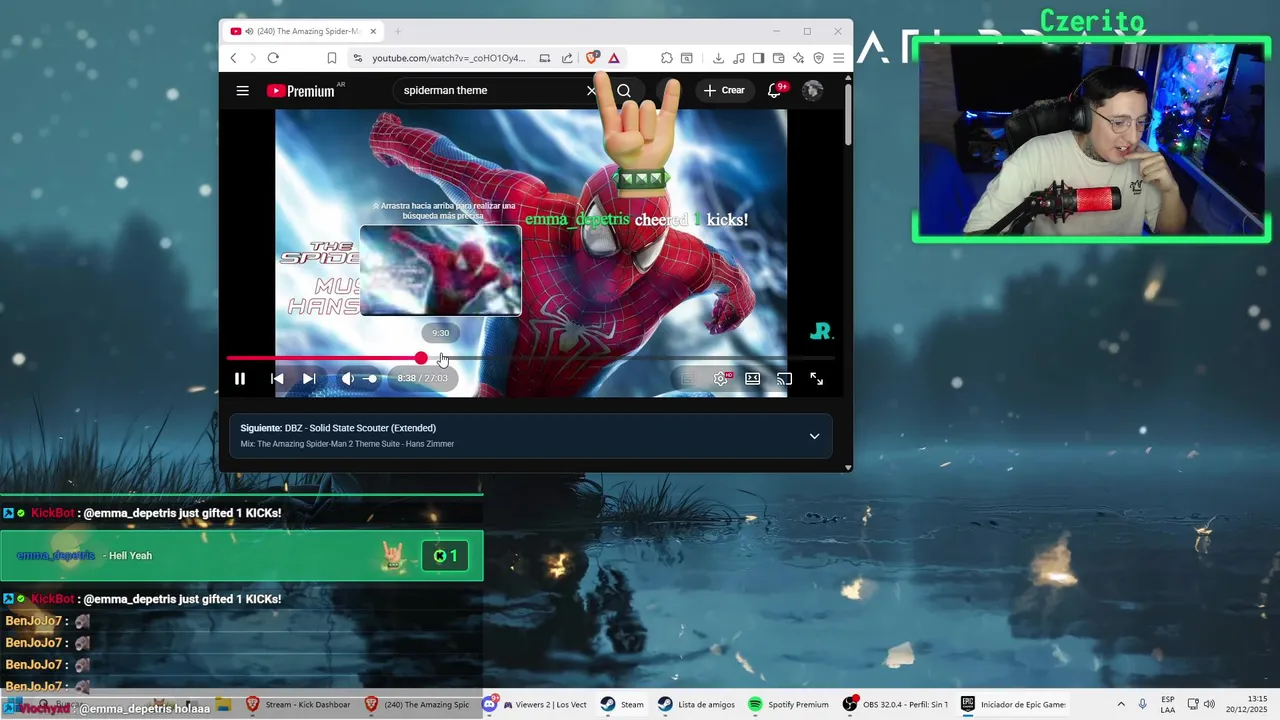
Task: Open Leo AI sparkle icon
Action: 798,58
